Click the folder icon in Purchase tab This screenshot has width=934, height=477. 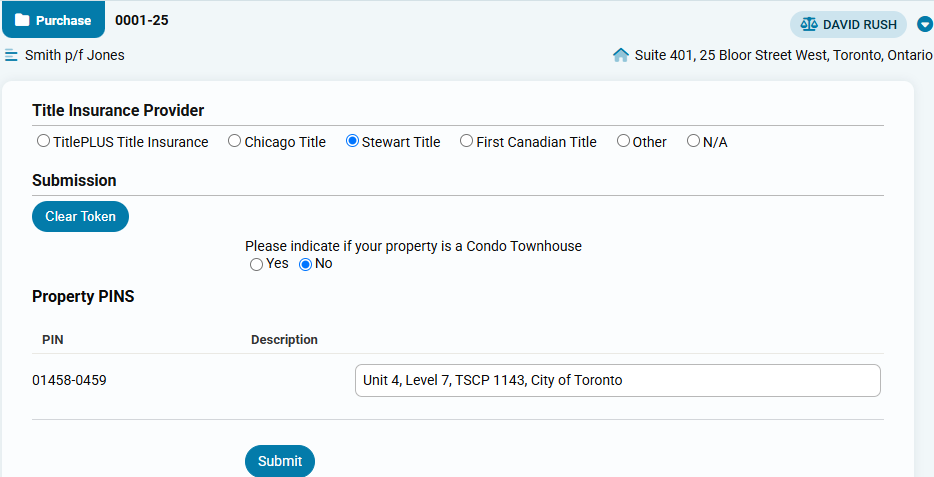22,20
